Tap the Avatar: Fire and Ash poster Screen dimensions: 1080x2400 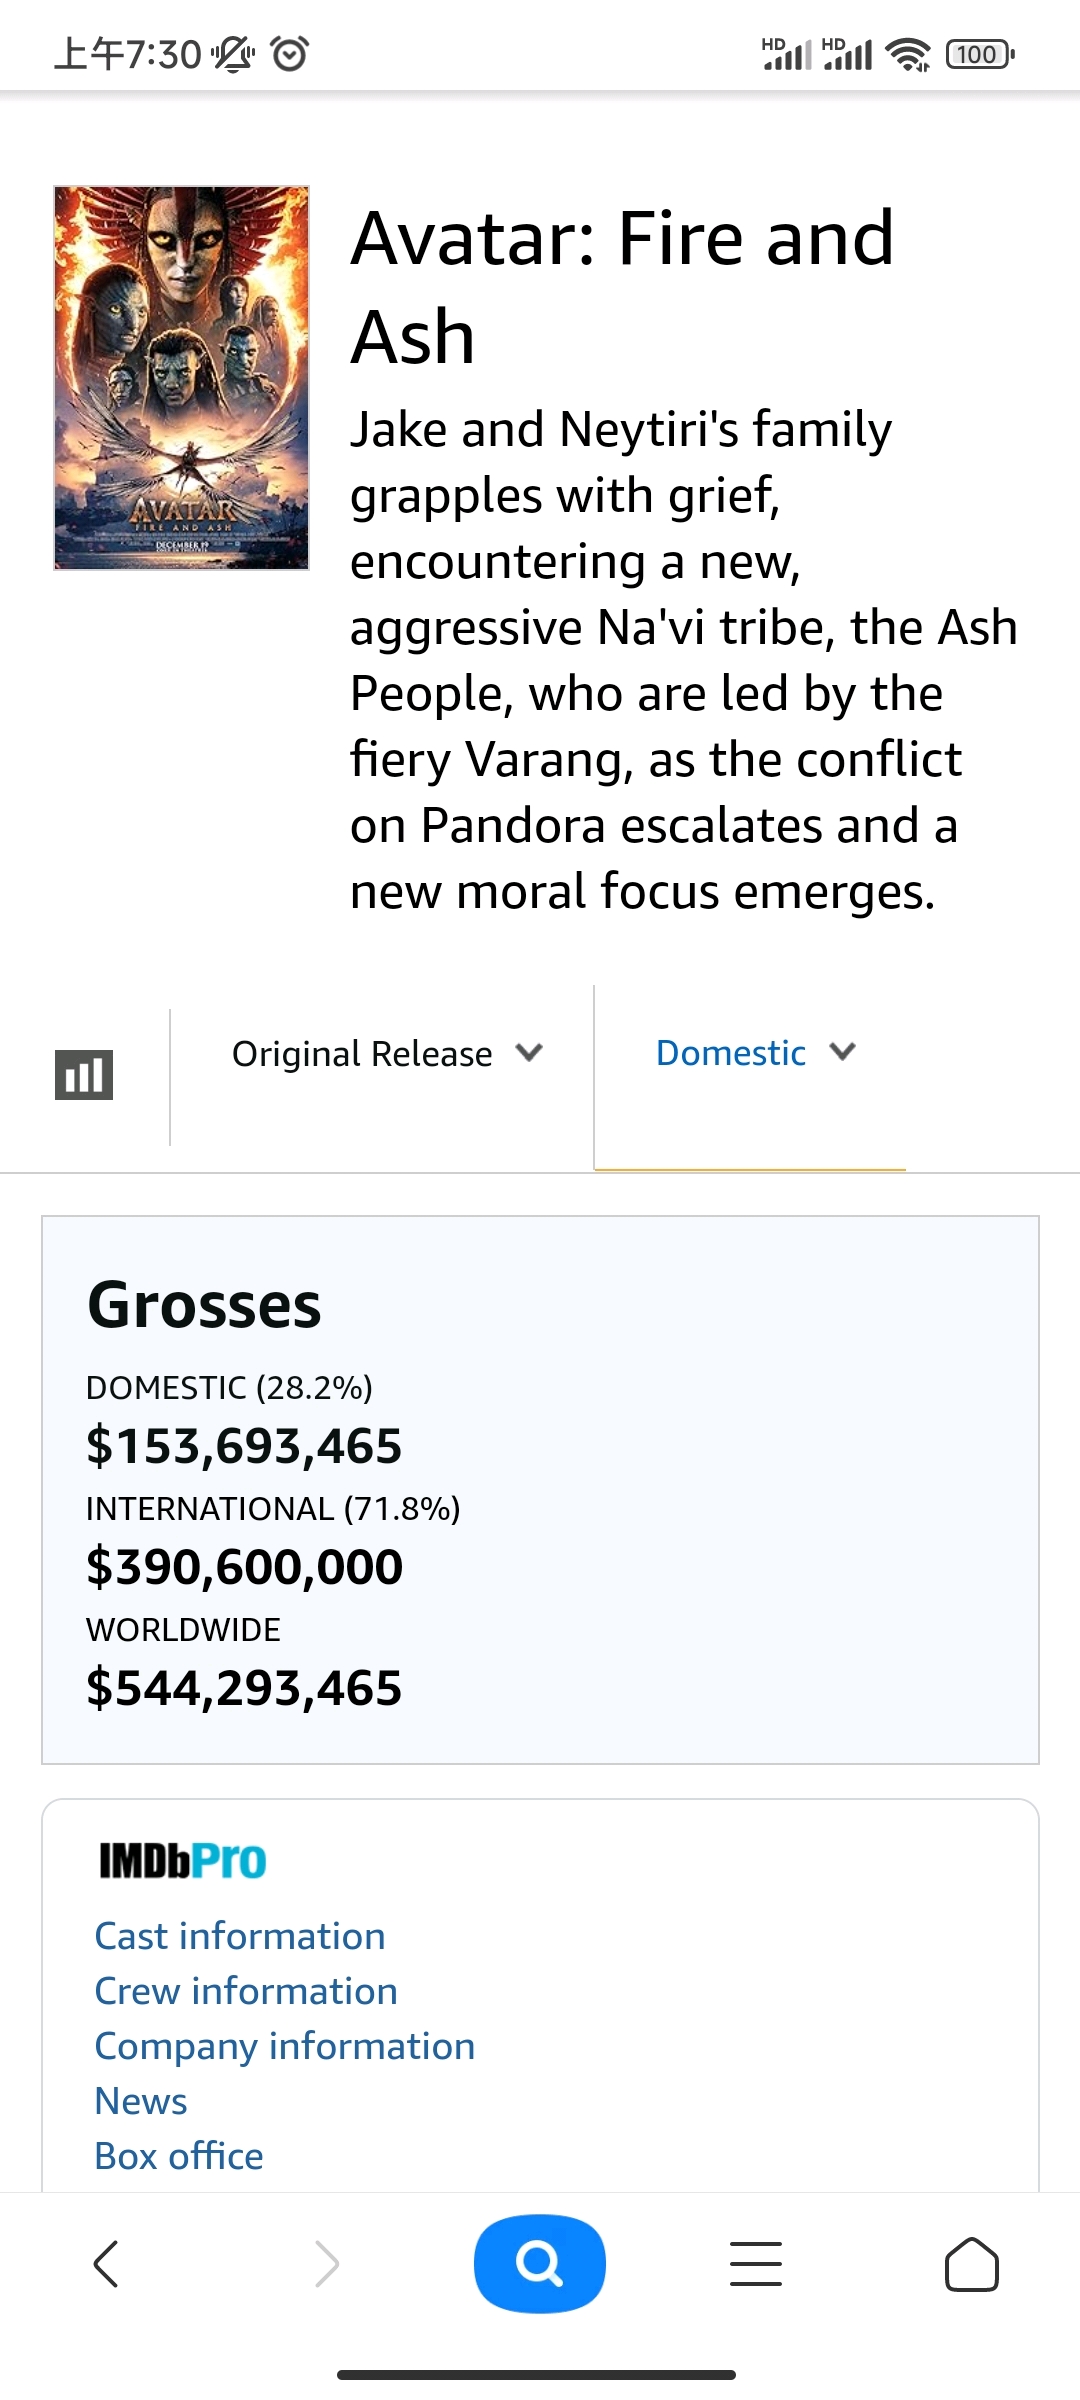tap(181, 378)
